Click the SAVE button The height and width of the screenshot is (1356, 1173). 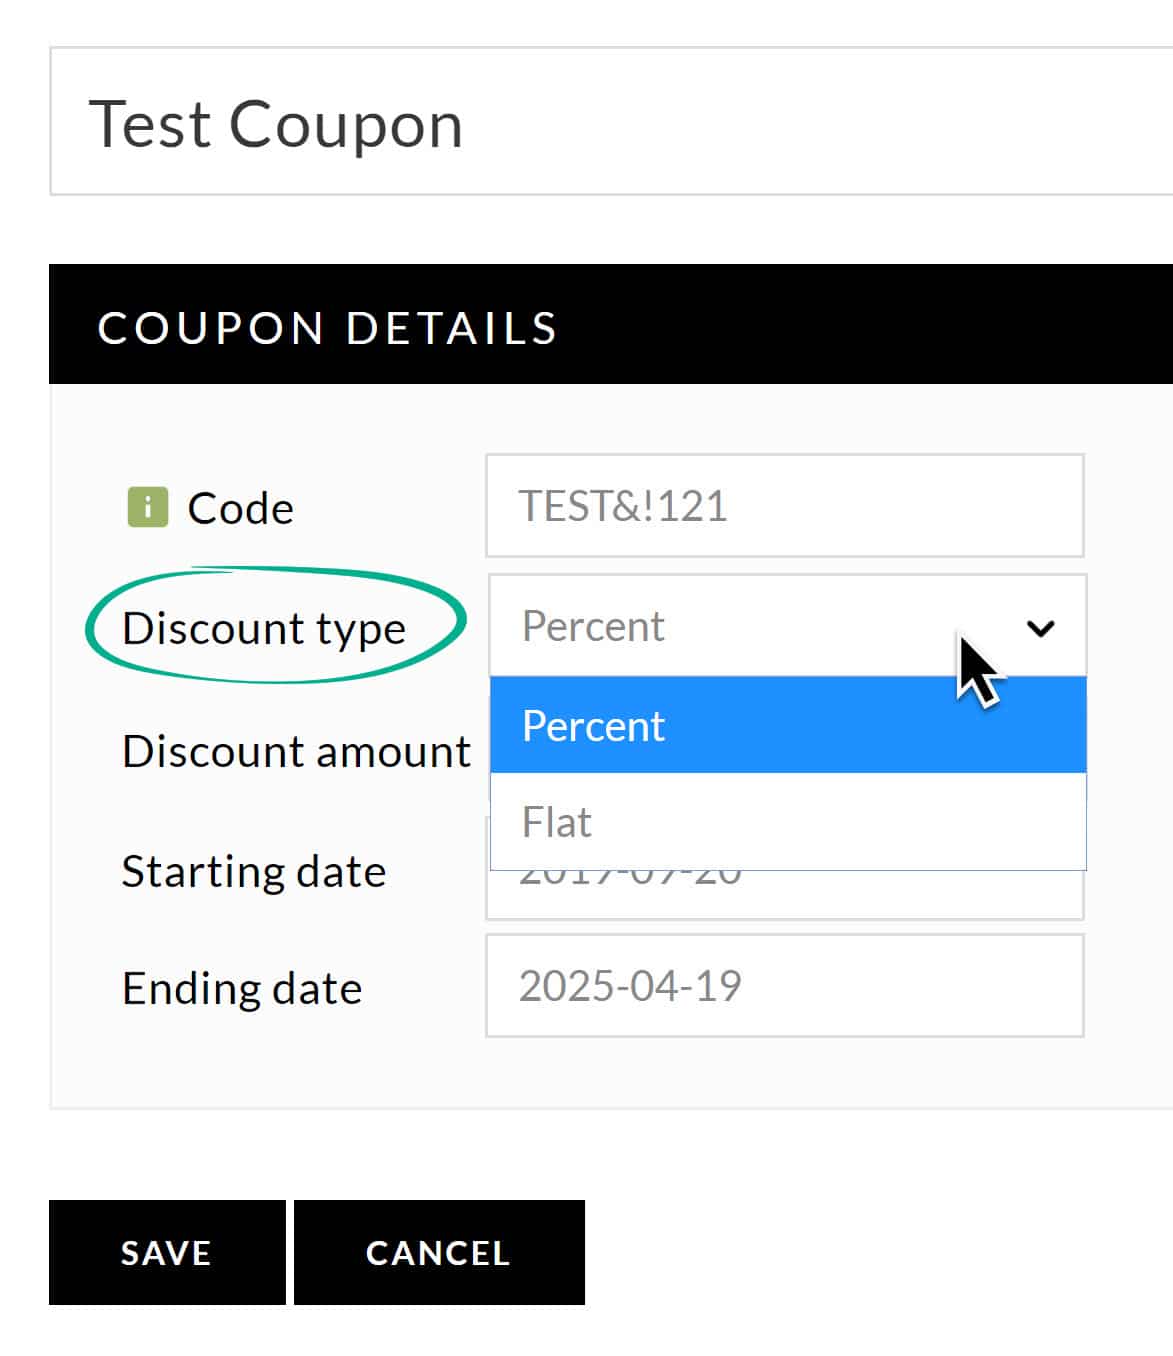coord(167,1252)
